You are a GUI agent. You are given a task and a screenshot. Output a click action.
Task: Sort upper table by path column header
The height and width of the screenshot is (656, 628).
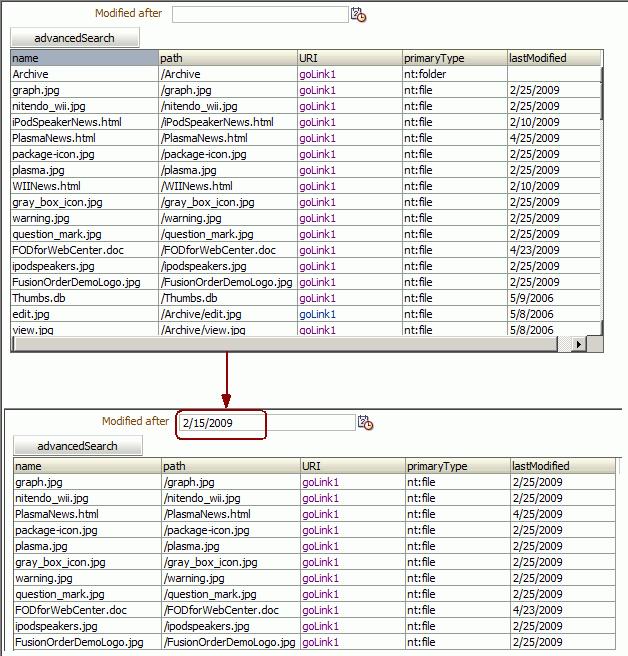pos(228,58)
